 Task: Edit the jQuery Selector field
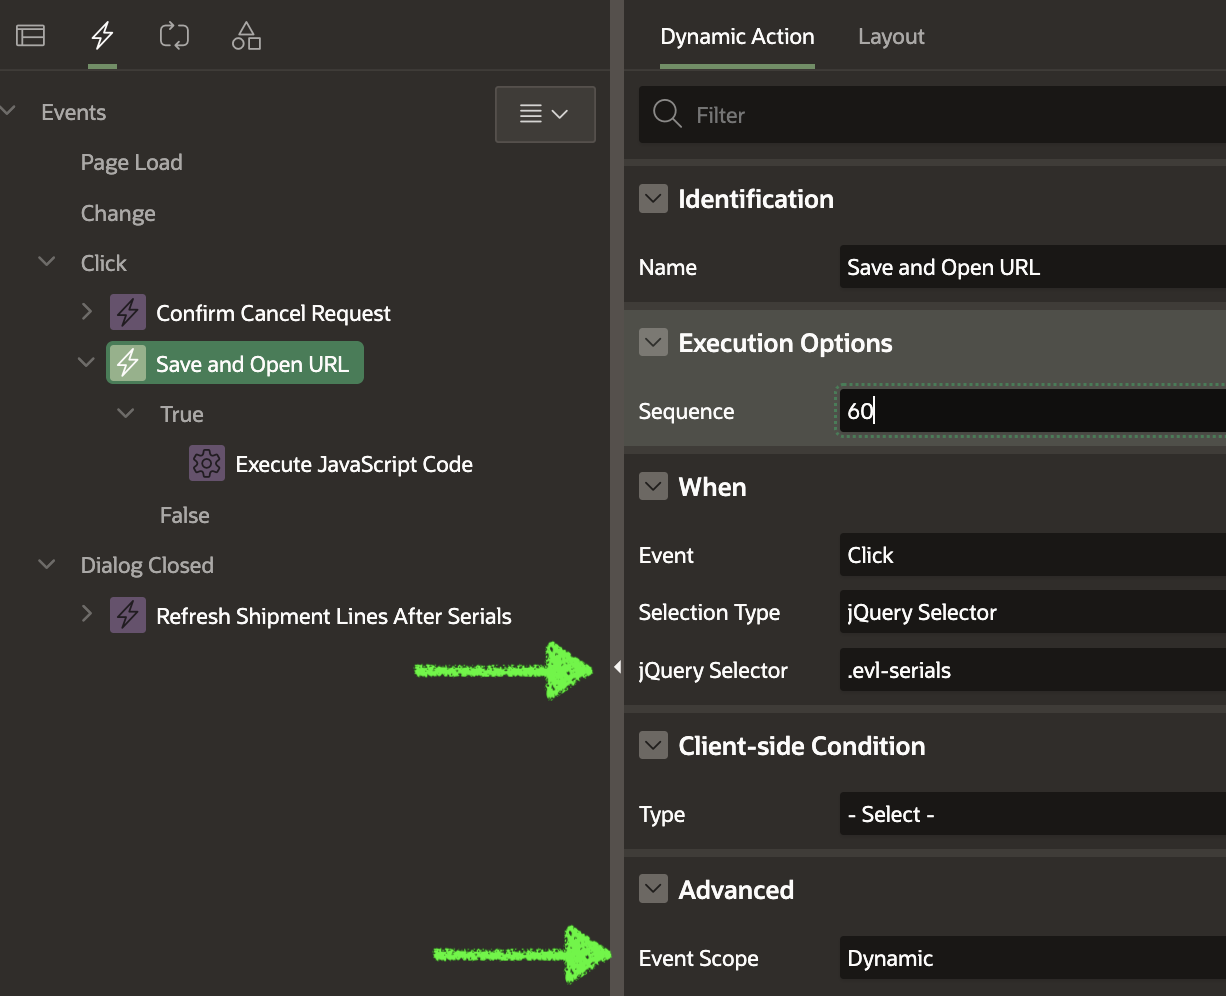[1033, 670]
